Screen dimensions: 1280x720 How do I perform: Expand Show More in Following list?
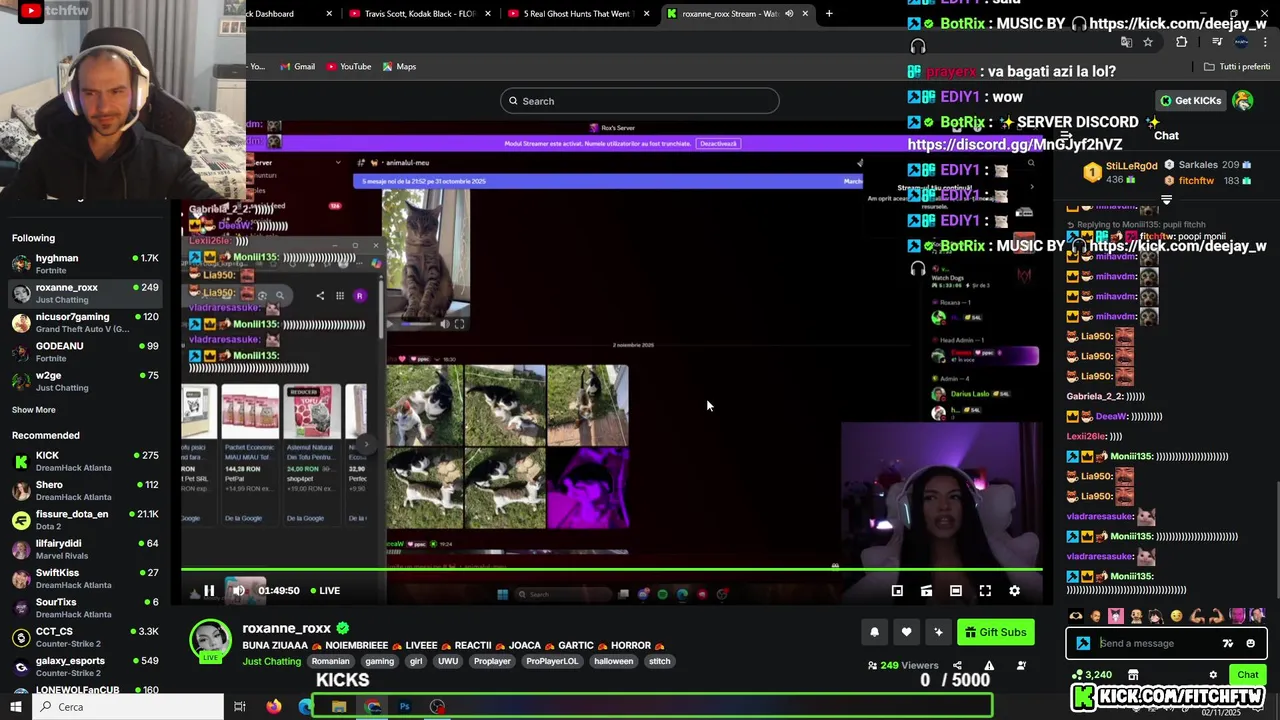pos(34,410)
